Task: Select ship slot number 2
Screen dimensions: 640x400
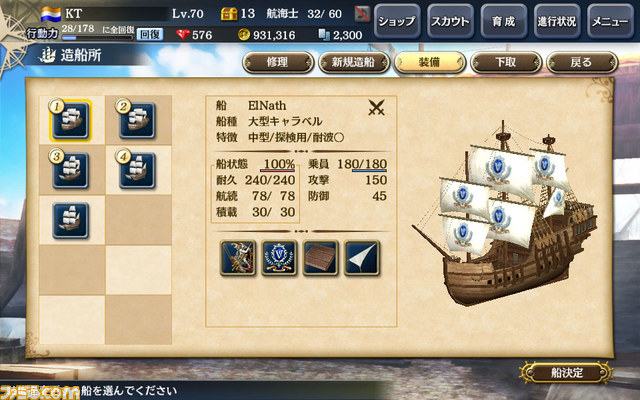Action: (x=137, y=120)
